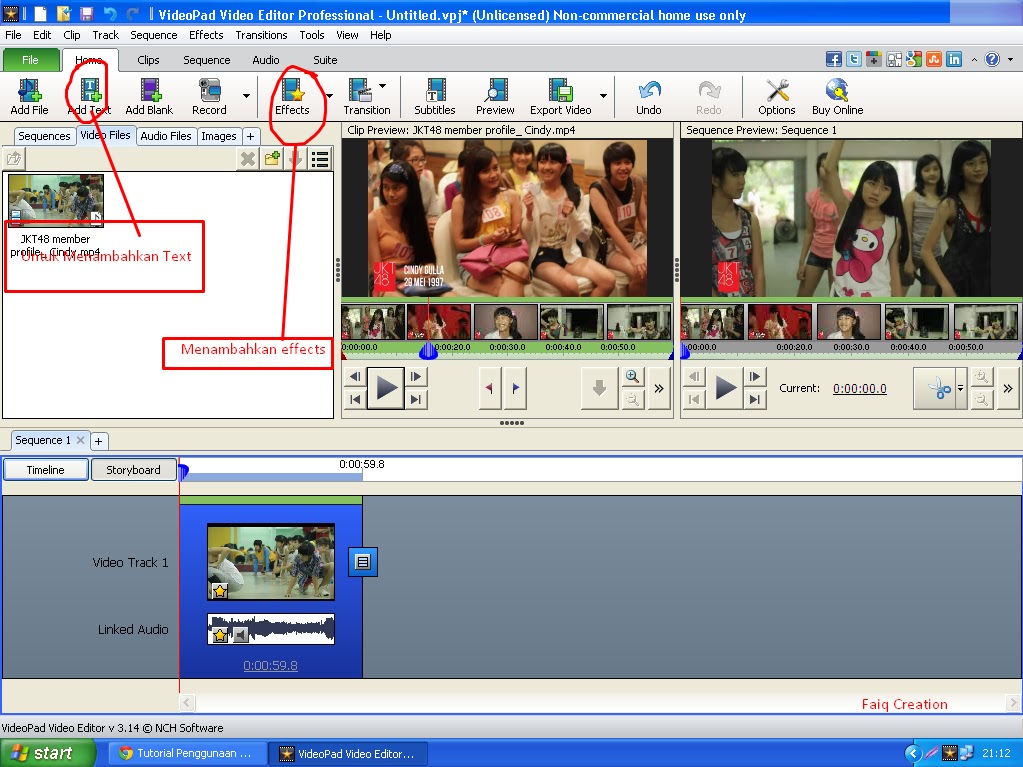
Task: Select the Images bin tab
Action: click(x=219, y=136)
